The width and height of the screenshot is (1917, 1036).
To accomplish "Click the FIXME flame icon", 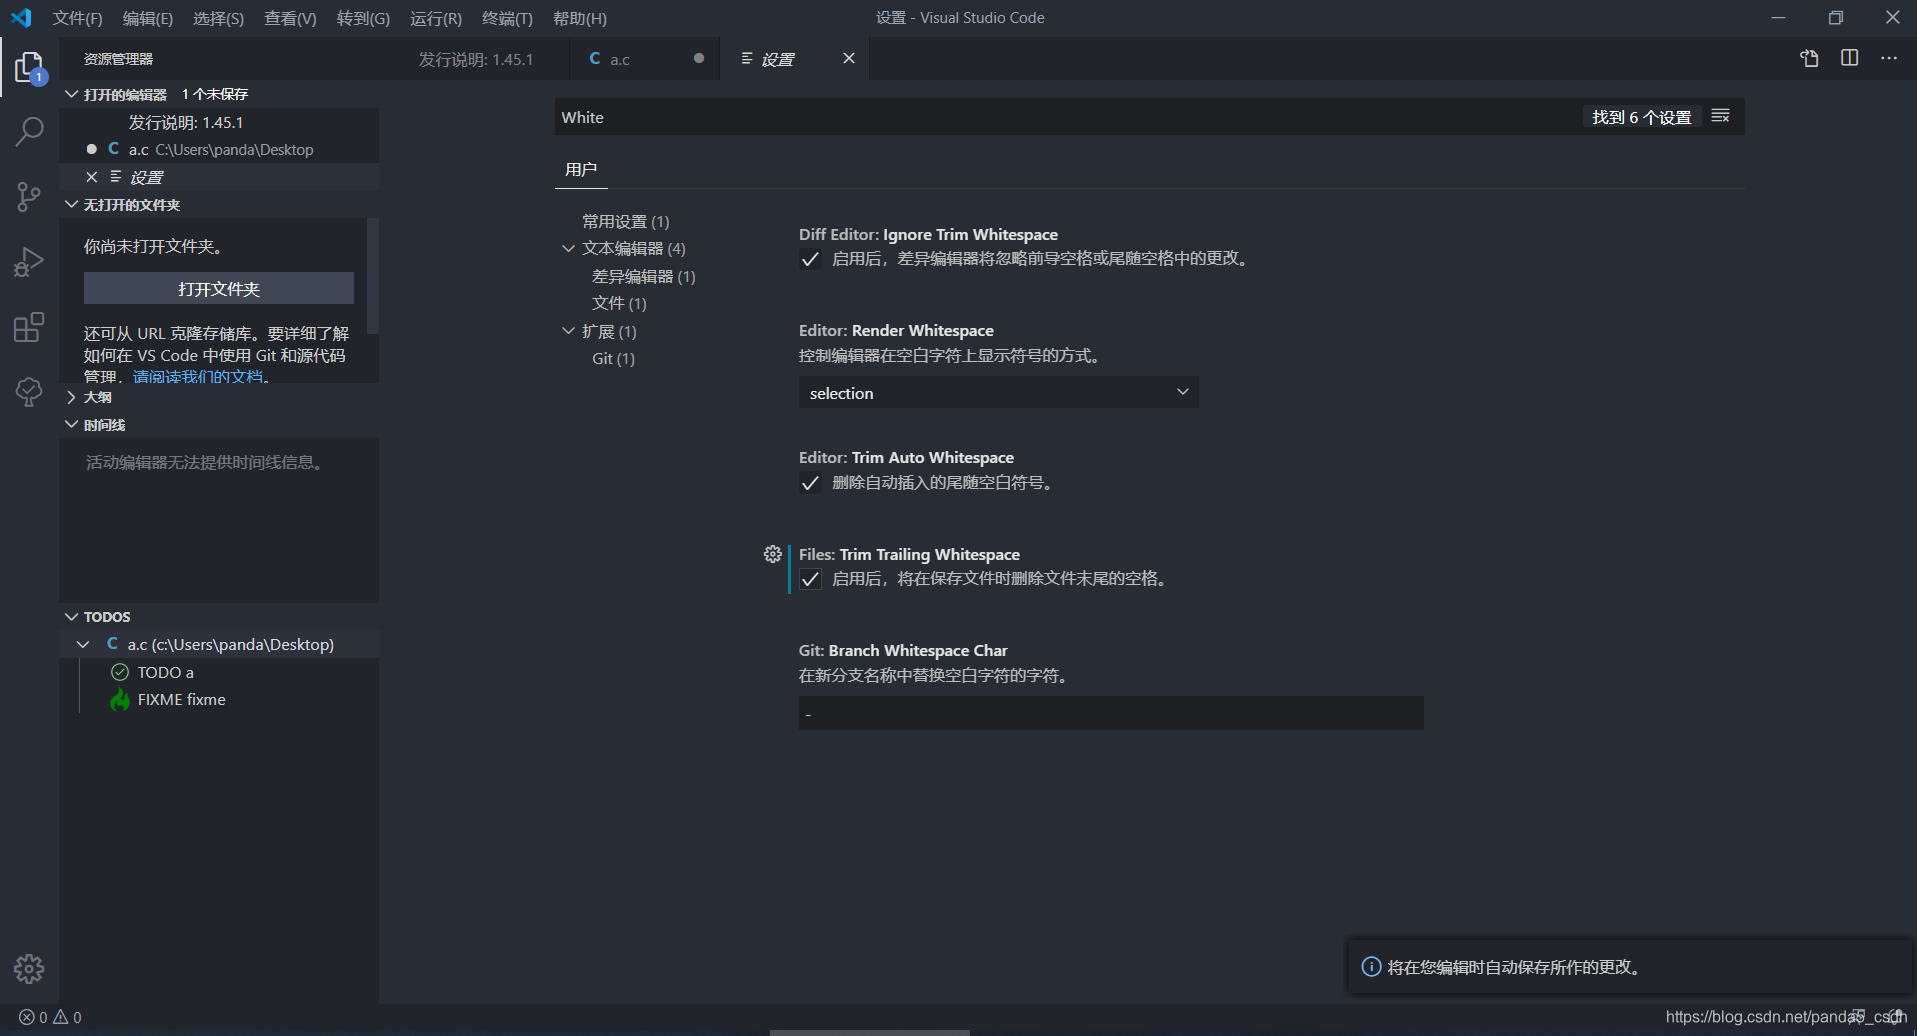I will point(120,699).
